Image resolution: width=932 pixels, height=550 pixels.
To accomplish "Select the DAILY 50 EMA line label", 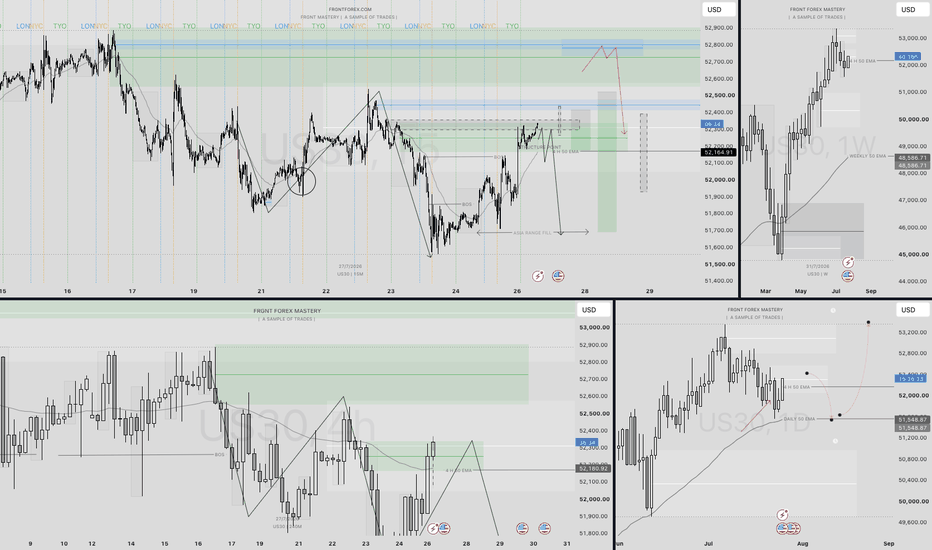I will [799, 419].
